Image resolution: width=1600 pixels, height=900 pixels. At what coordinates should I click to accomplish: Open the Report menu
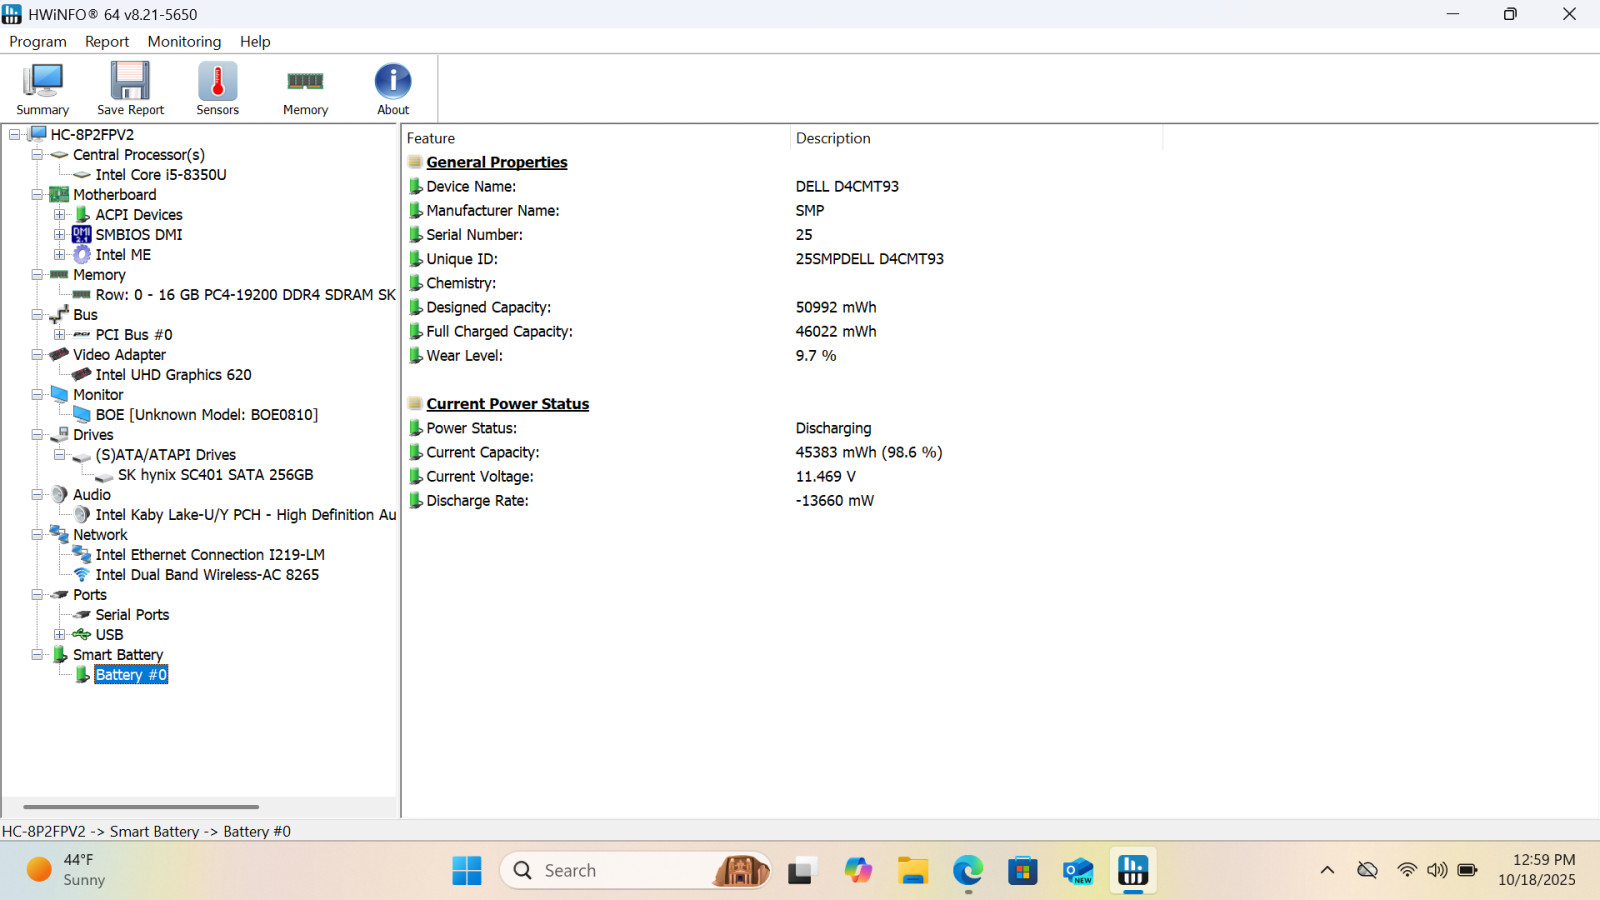click(x=107, y=41)
